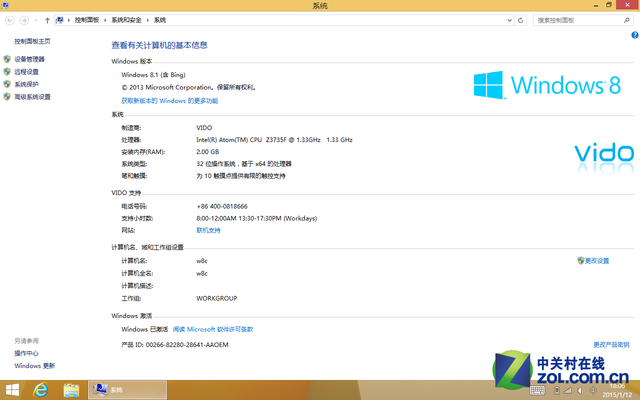Click the volume speaker tray icon

click(x=580, y=391)
